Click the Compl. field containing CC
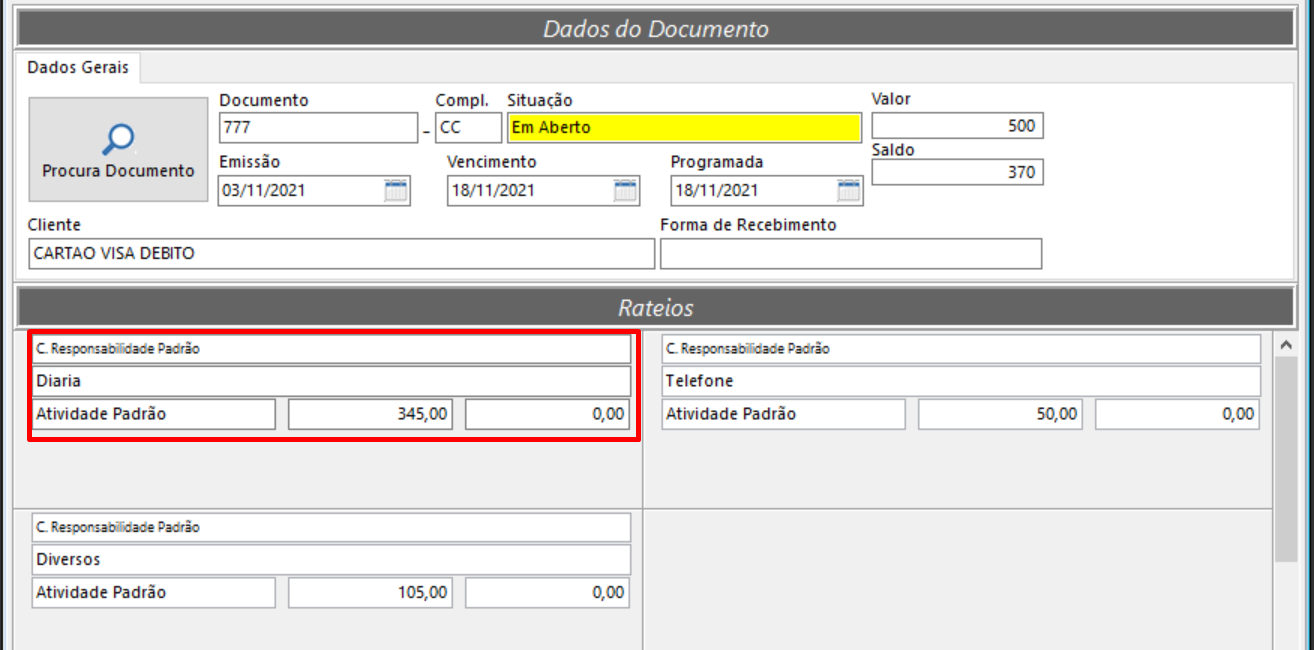 [468, 128]
